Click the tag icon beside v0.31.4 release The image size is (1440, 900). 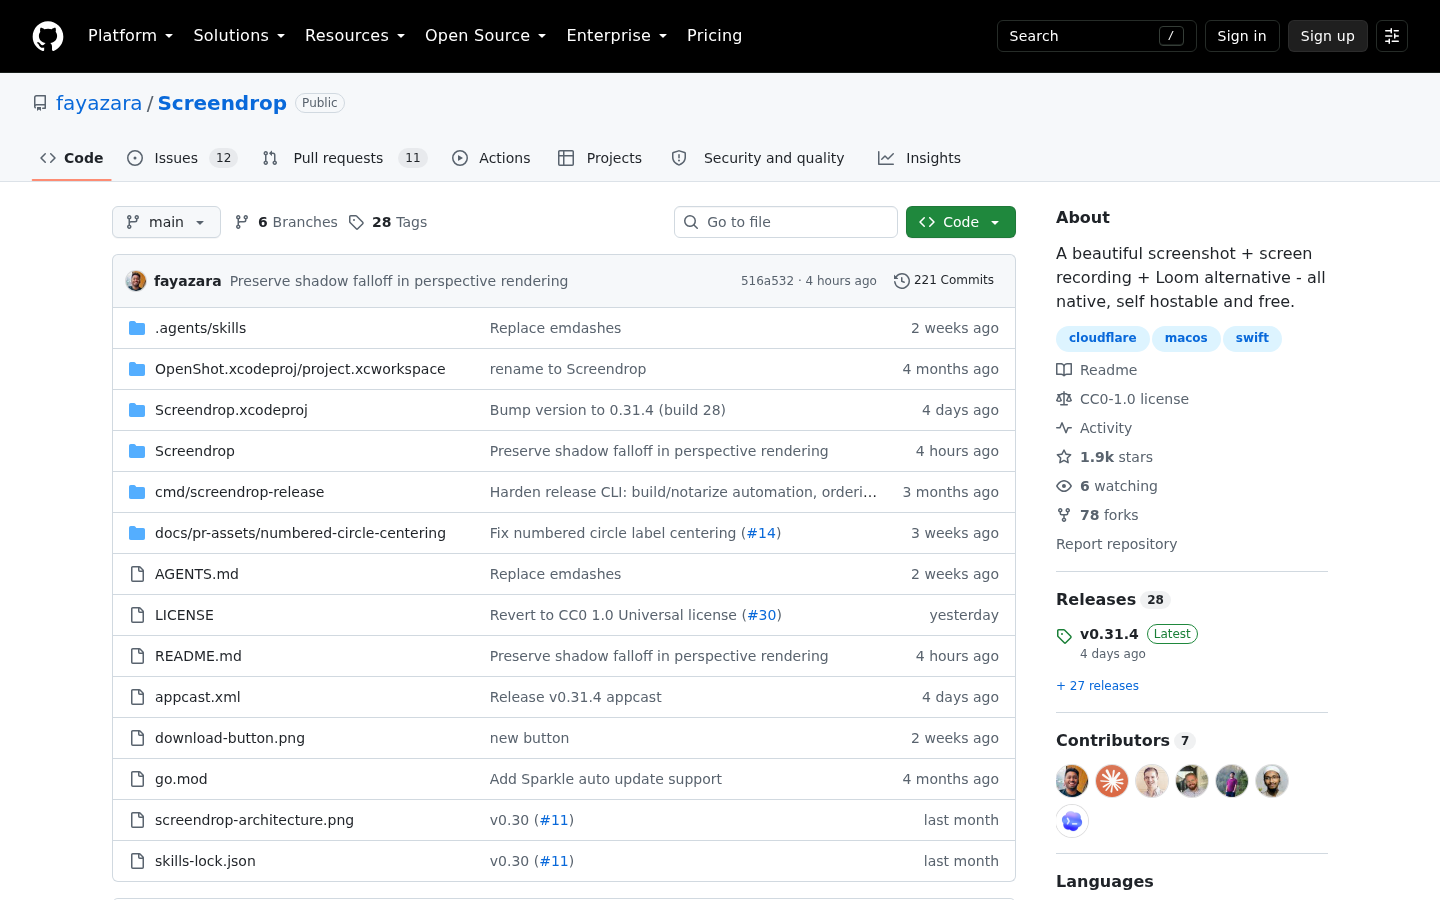click(x=1064, y=636)
